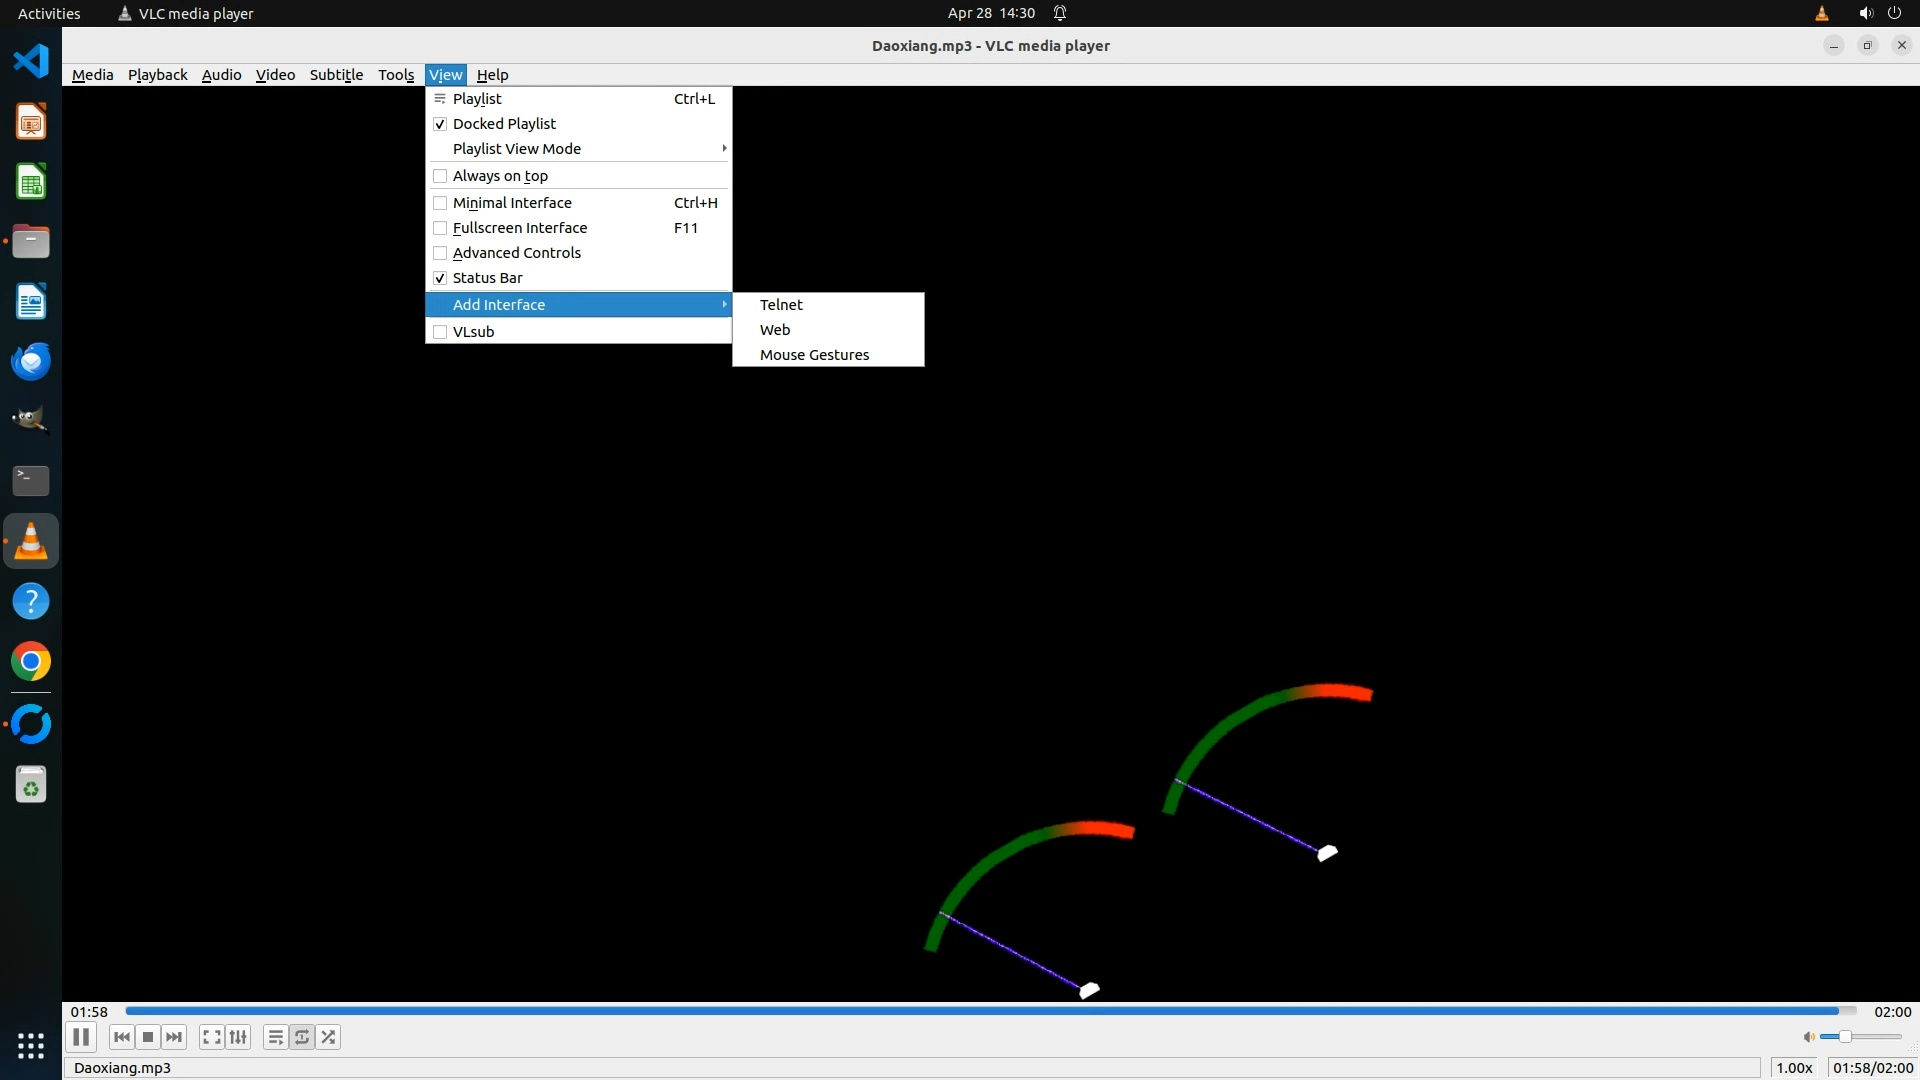Skip to the next media track
The width and height of the screenshot is (1920, 1080).
point(174,1037)
